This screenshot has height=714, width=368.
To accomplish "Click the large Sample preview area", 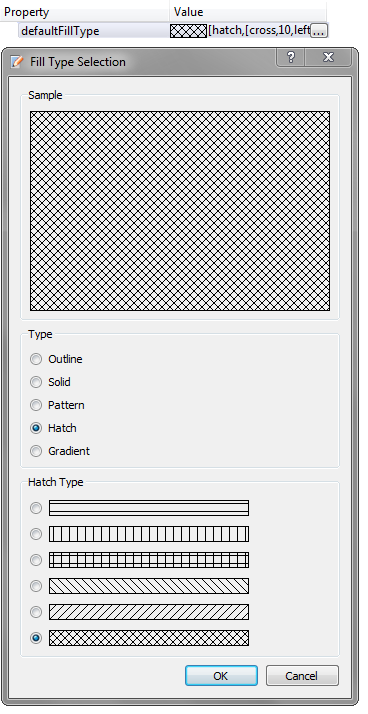I will click(180, 211).
